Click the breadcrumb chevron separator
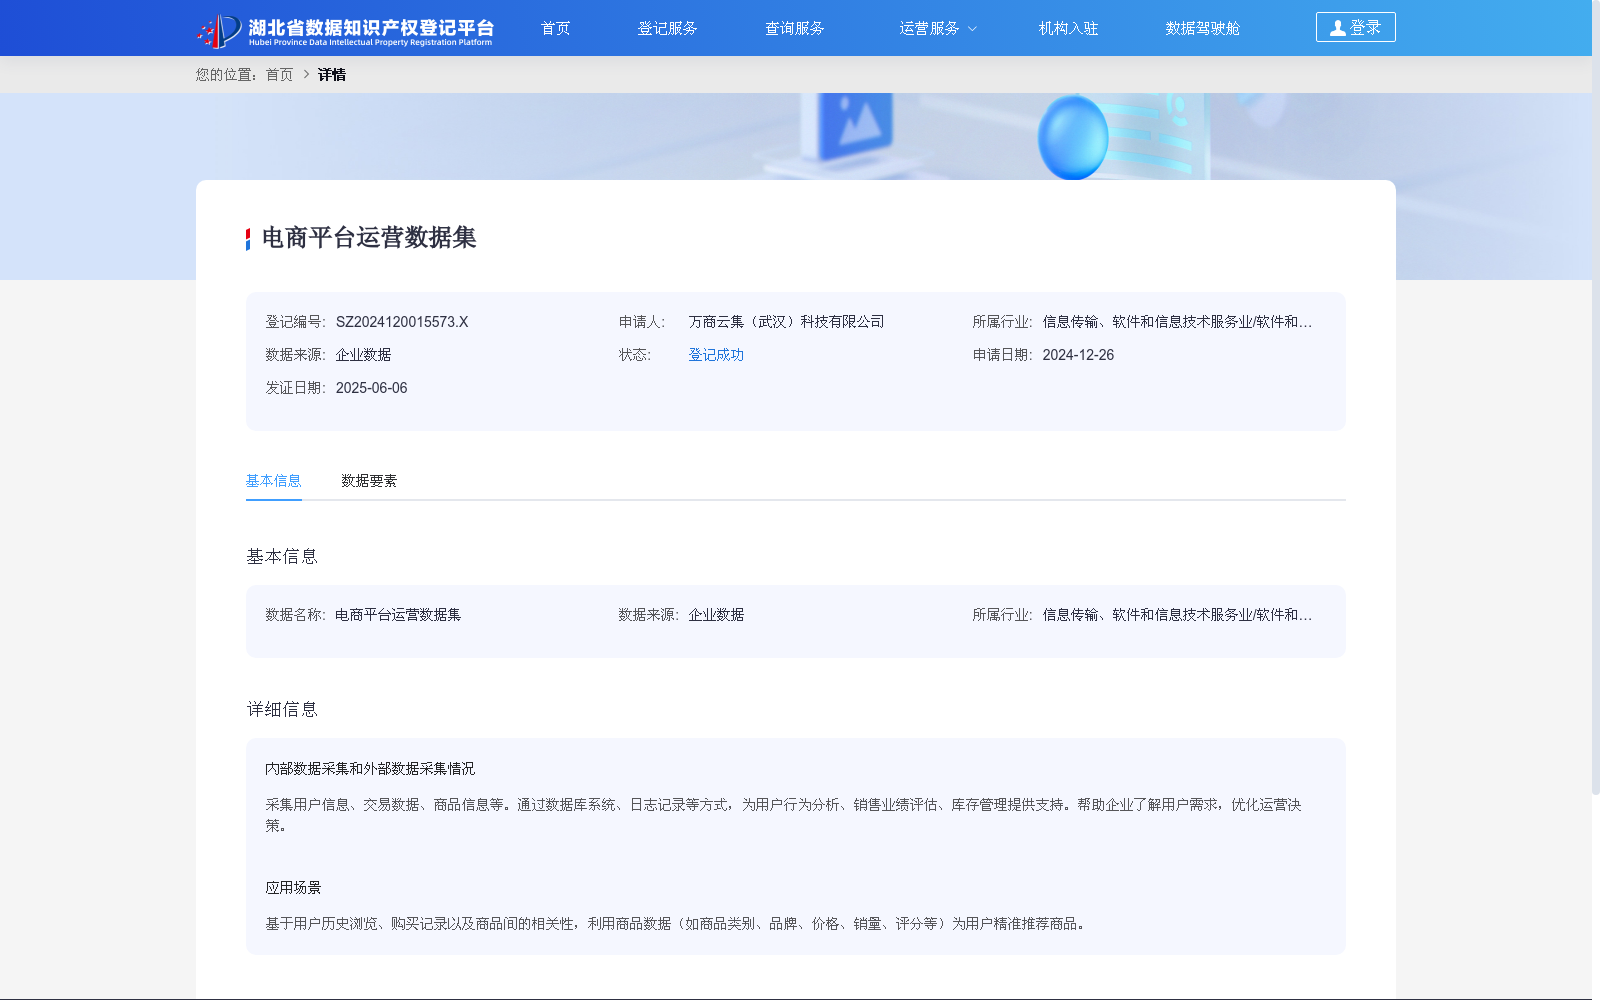 click(x=306, y=75)
